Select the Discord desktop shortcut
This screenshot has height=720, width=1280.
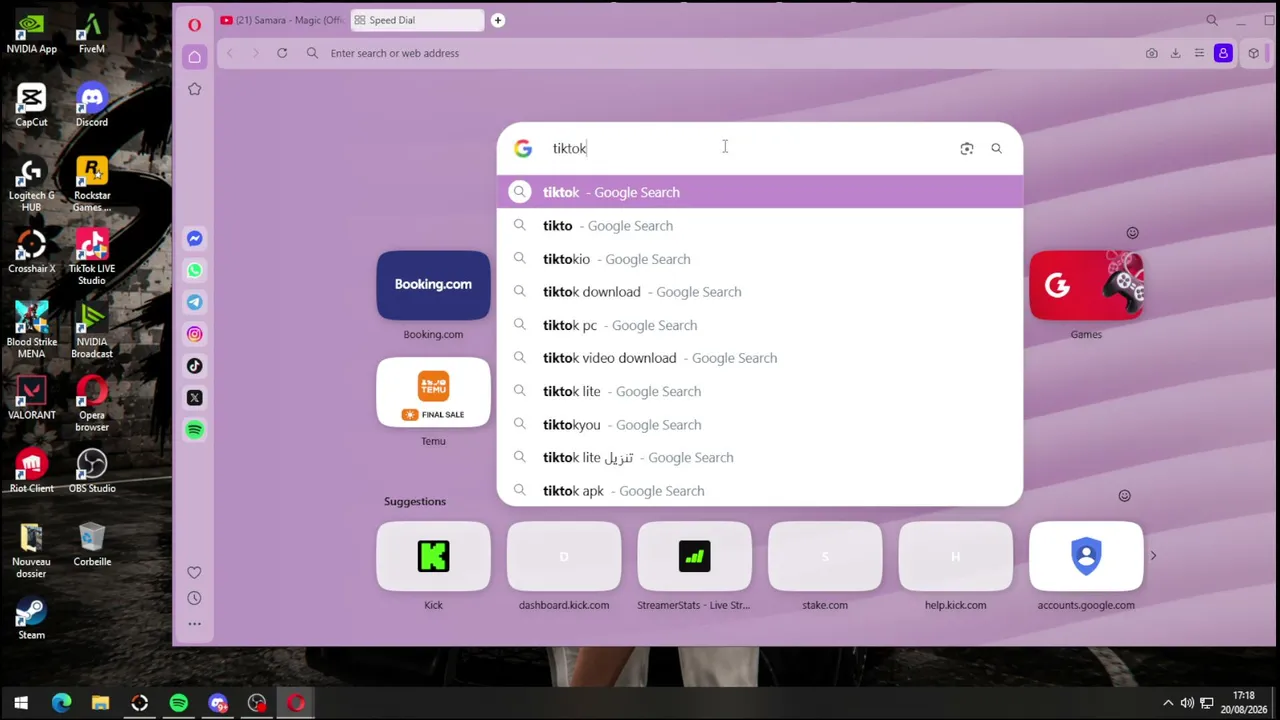pos(92,106)
